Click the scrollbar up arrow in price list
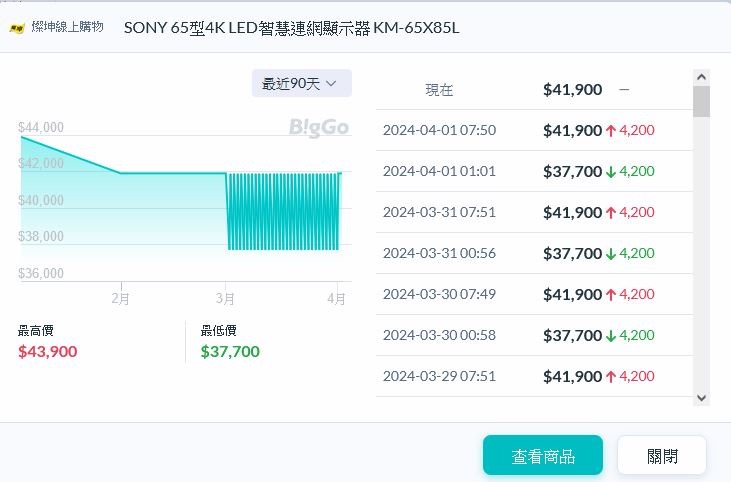Viewport: 731px width, 482px height. [x=701, y=77]
